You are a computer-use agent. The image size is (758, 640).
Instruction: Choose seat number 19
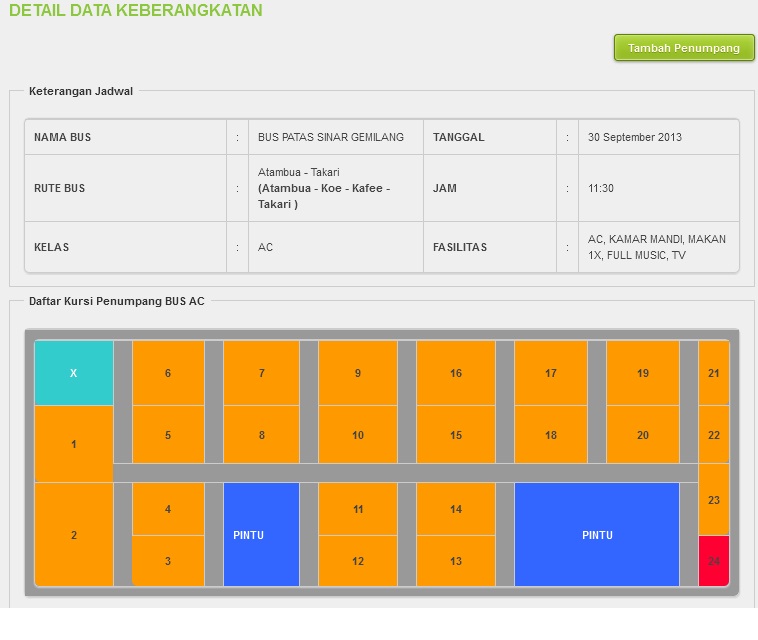tap(643, 373)
